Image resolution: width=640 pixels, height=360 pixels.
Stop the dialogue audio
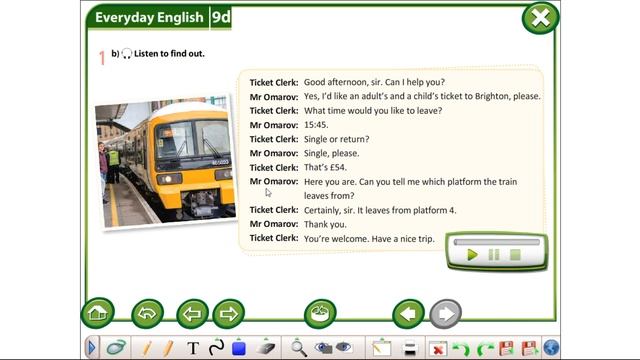tap(515, 255)
